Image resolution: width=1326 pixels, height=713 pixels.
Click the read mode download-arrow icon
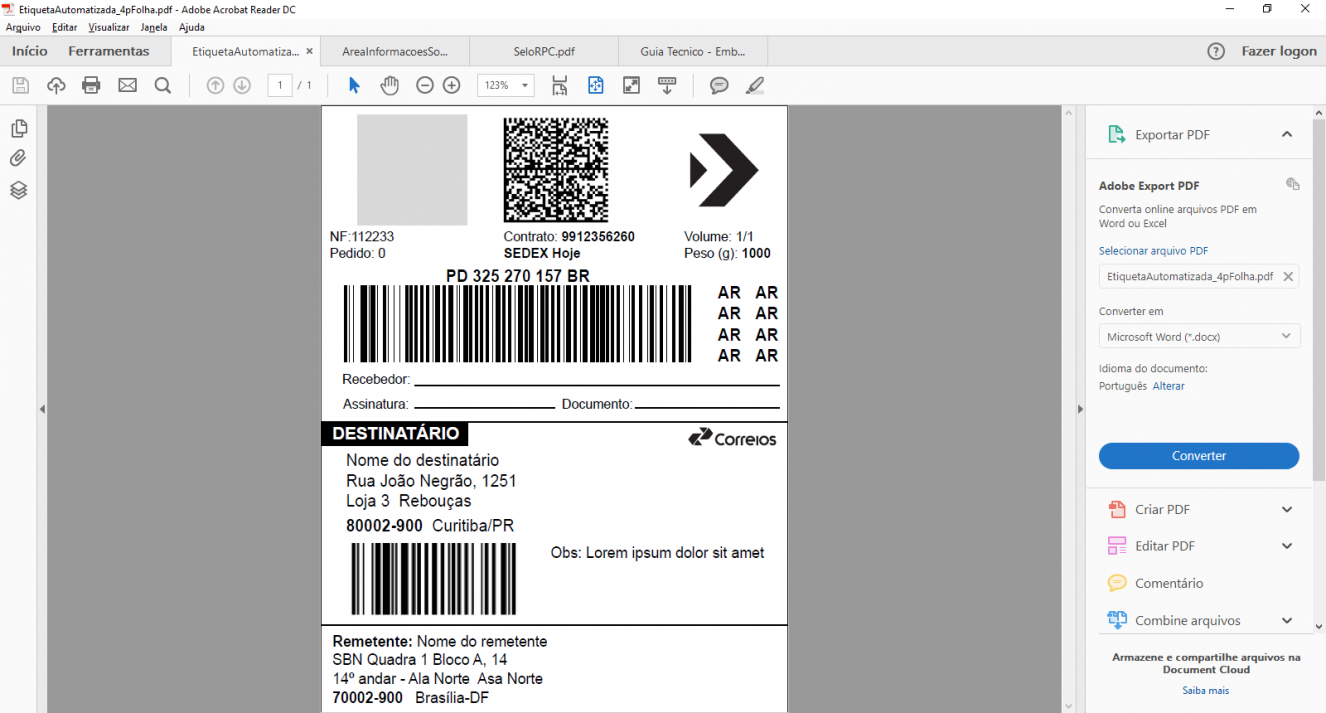point(668,86)
